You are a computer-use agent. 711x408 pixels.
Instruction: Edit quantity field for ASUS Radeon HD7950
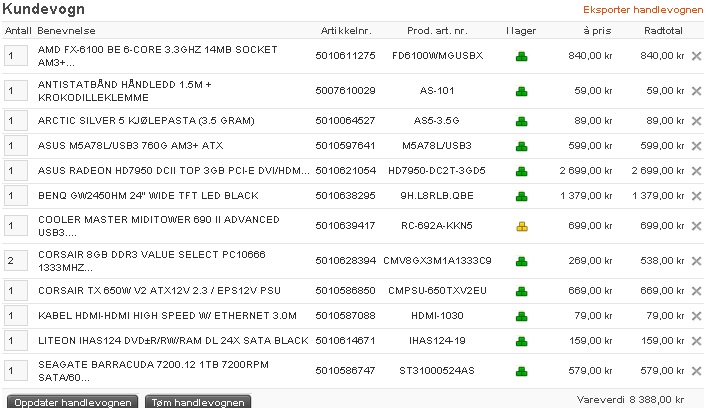16,170
